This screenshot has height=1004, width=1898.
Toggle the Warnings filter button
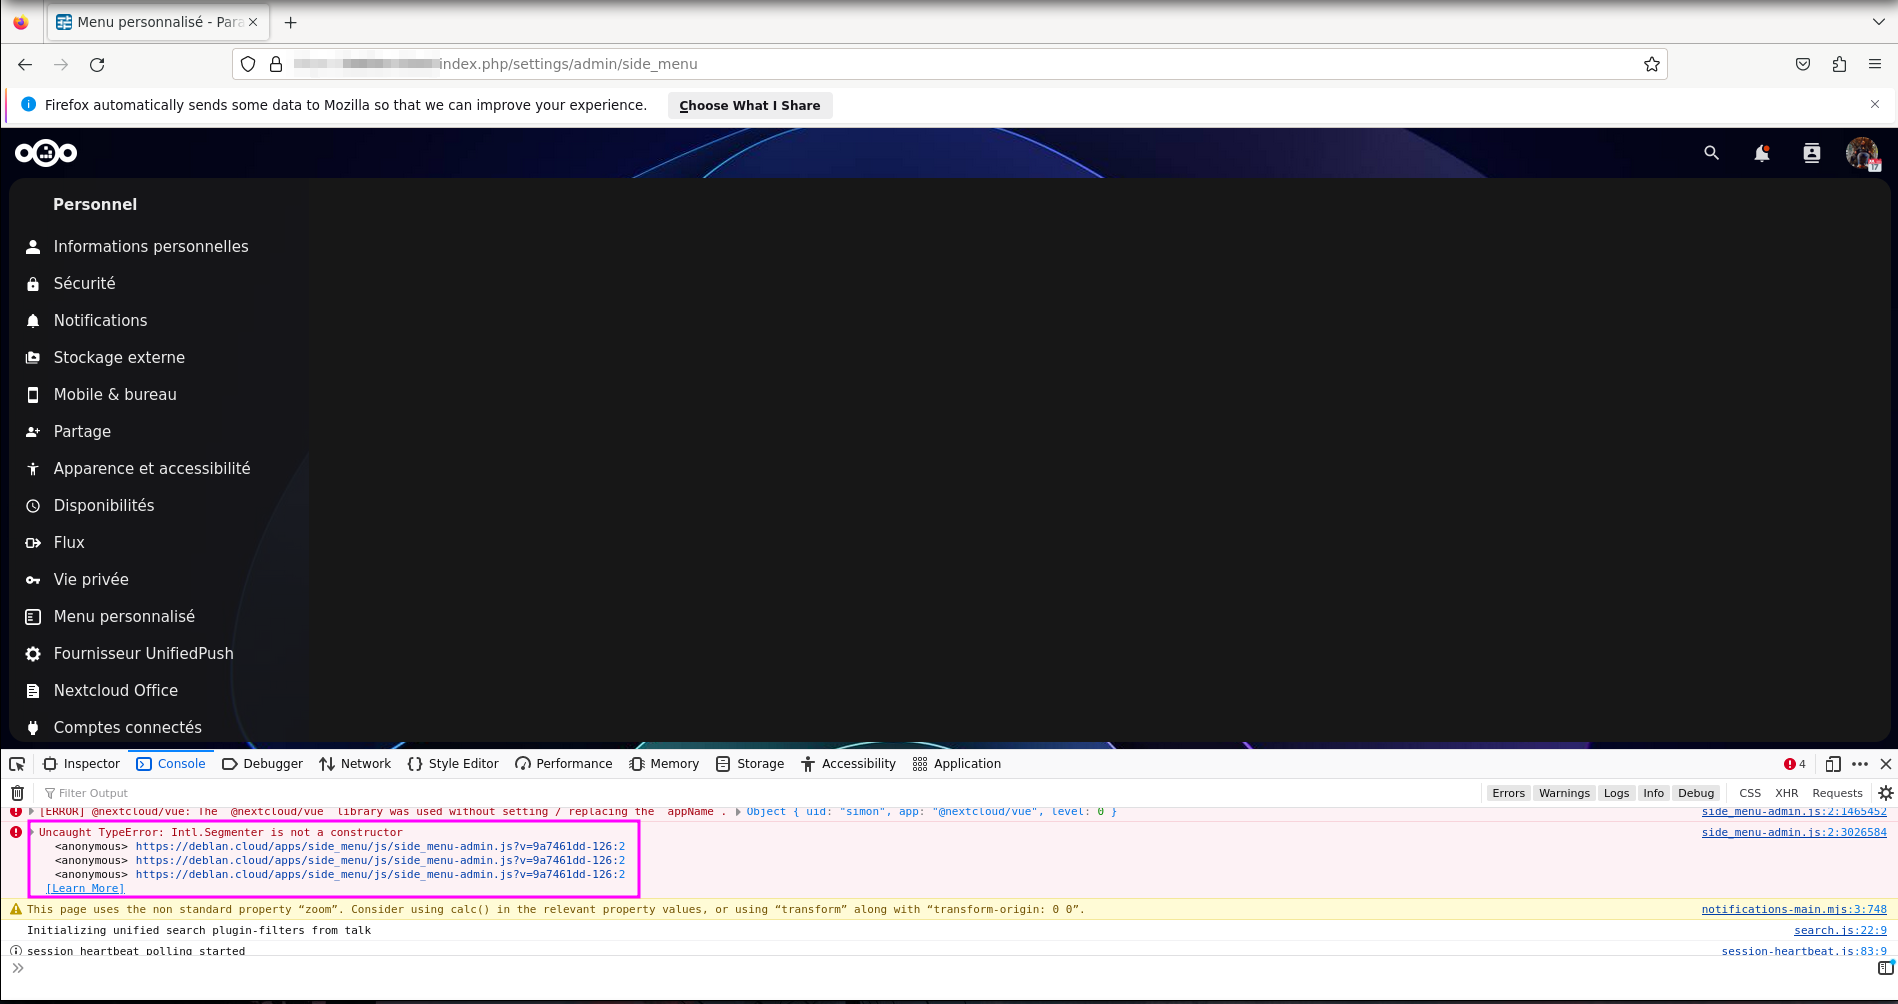(x=1564, y=793)
